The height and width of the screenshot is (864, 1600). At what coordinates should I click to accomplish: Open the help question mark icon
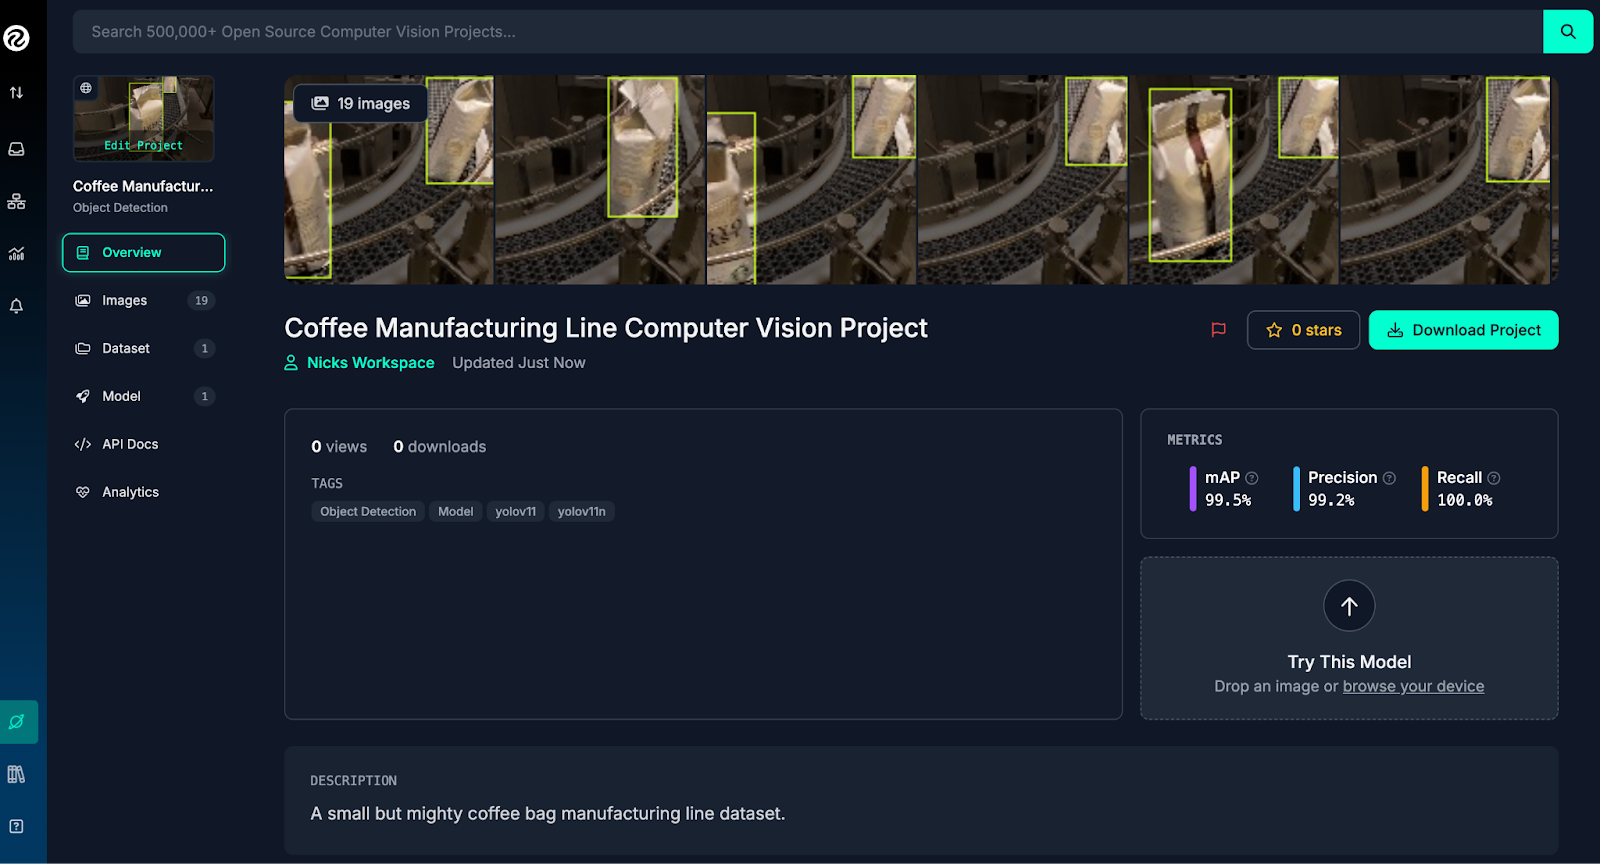click(16, 826)
